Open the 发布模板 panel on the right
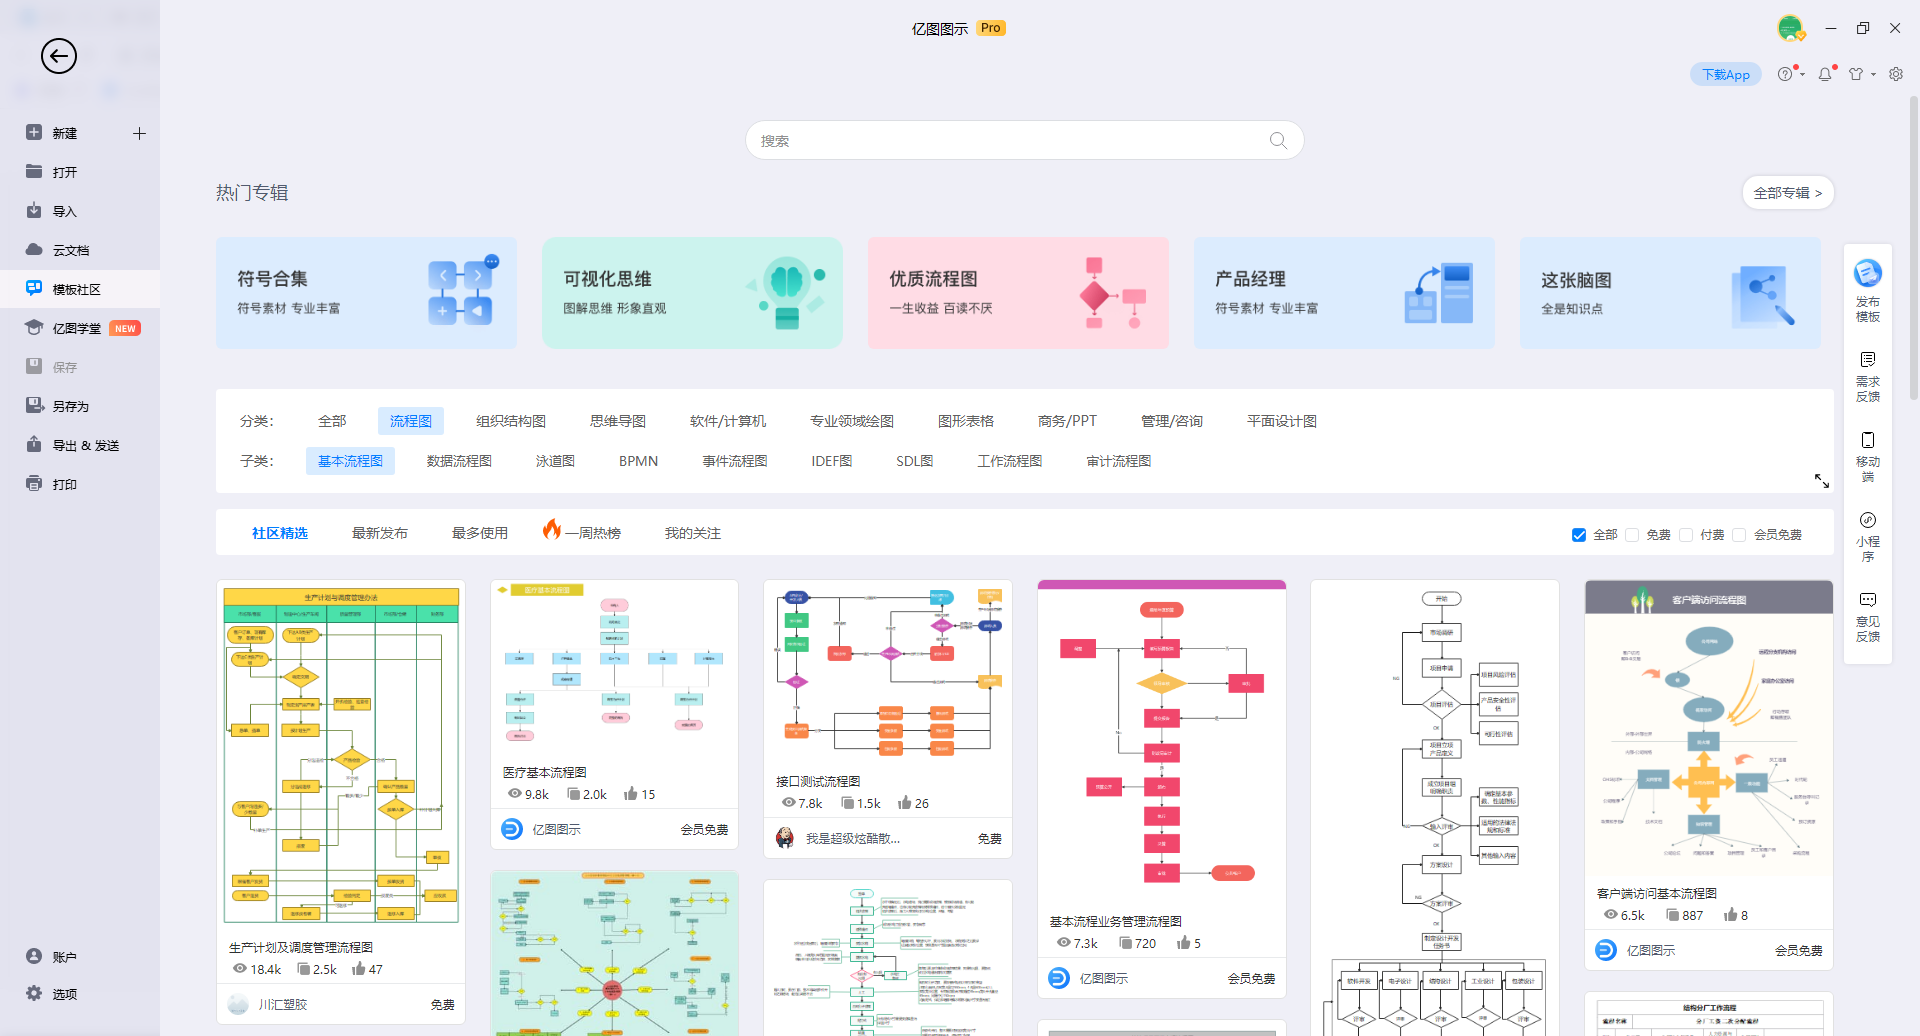 [x=1868, y=288]
